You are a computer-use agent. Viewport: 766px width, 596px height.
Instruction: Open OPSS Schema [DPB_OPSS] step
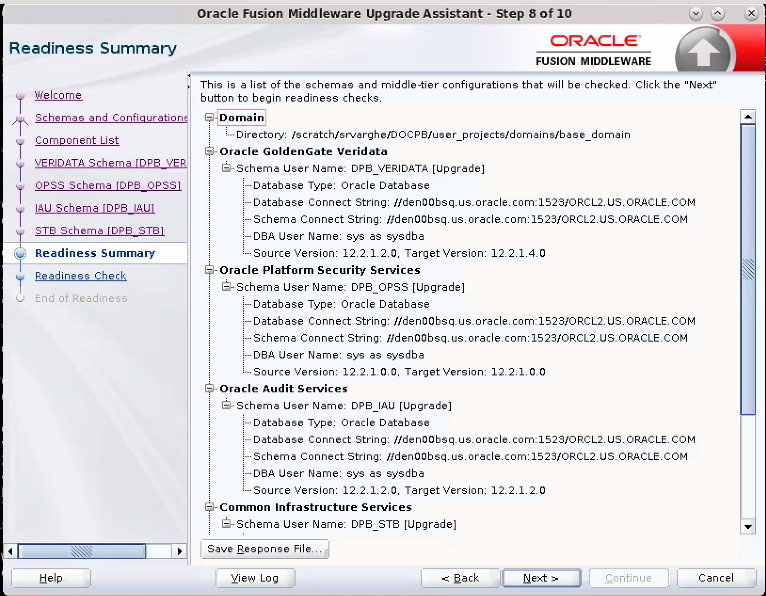[x=108, y=185]
